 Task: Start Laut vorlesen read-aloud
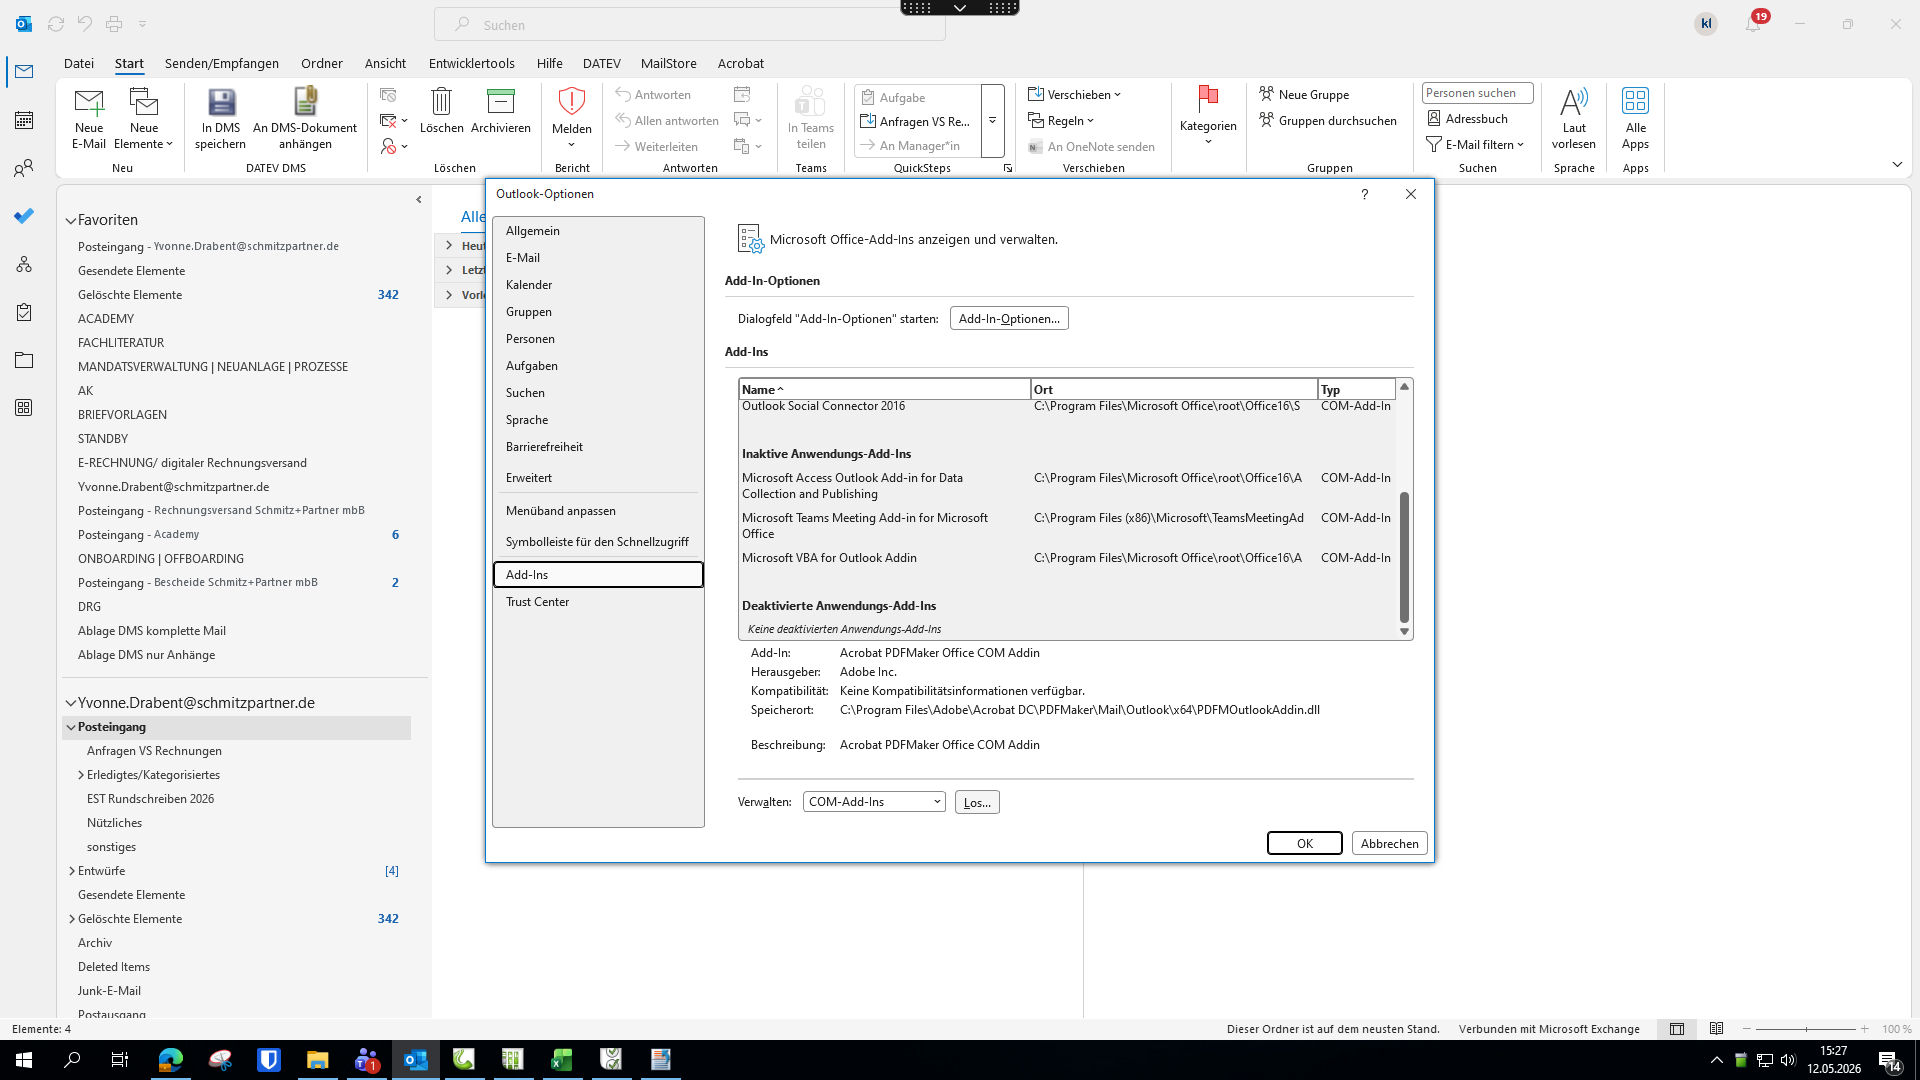(x=1574, y=118)
